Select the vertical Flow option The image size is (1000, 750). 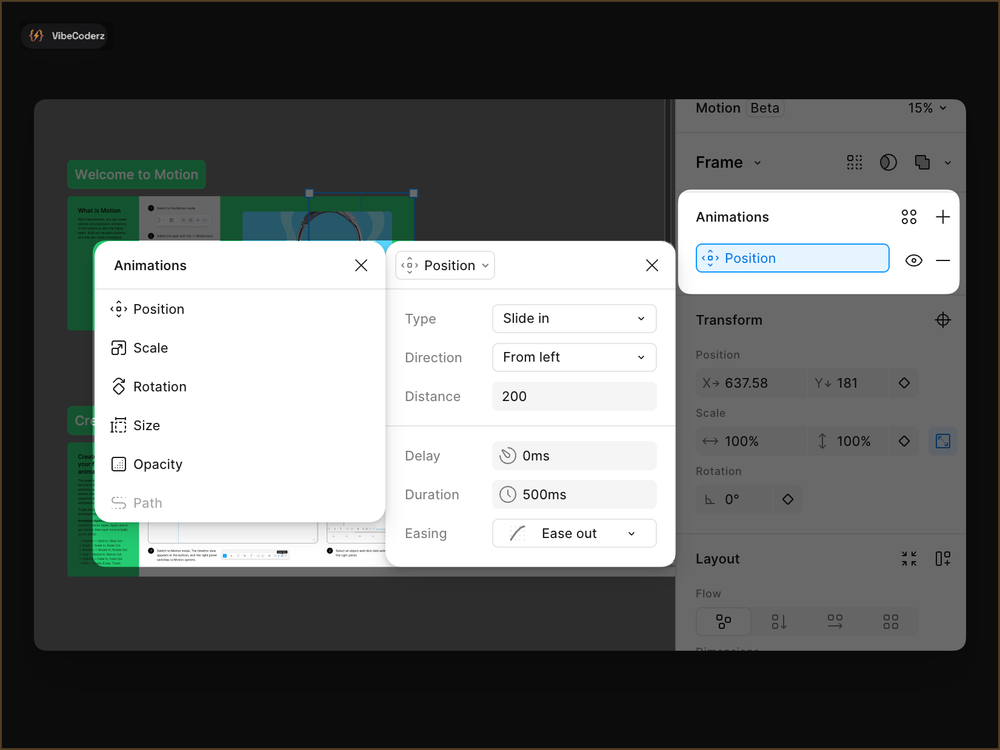point(779,622)
